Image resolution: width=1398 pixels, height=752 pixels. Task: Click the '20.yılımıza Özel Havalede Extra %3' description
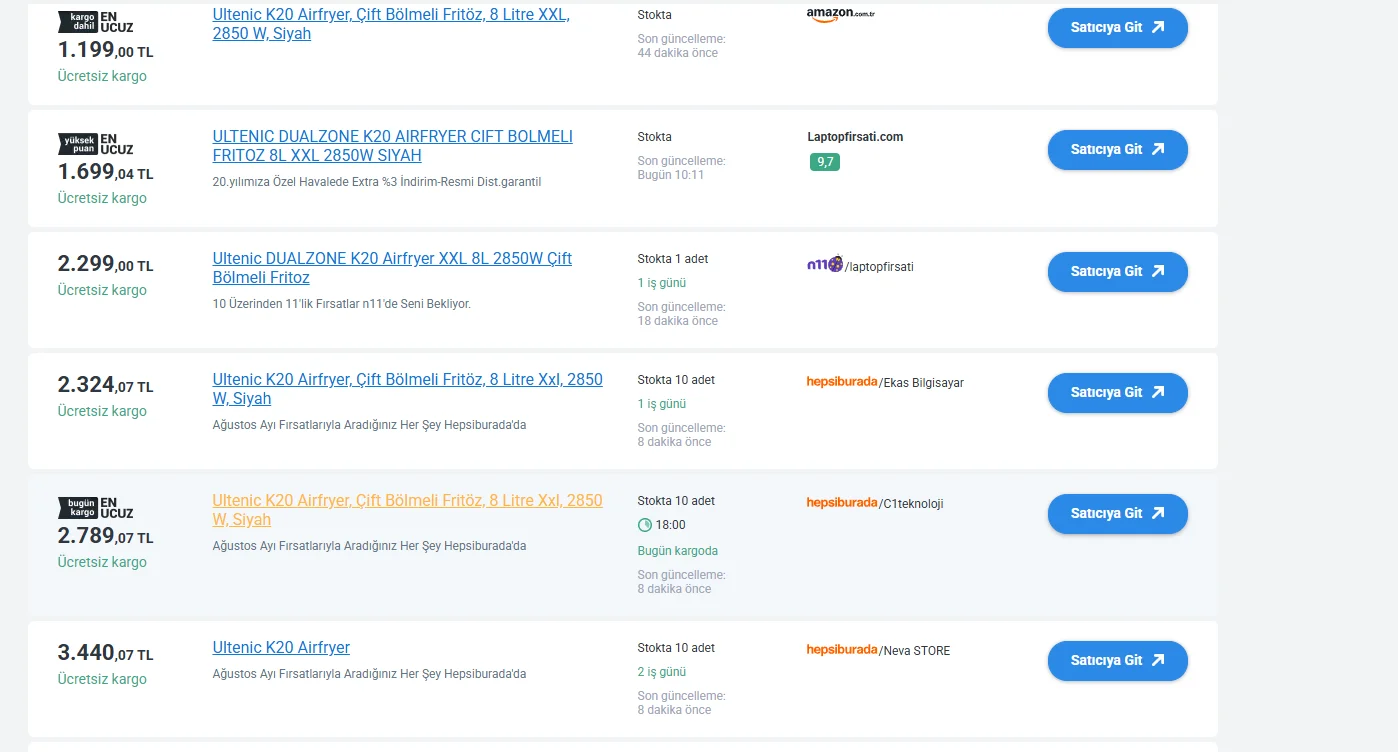click(377, 182)
